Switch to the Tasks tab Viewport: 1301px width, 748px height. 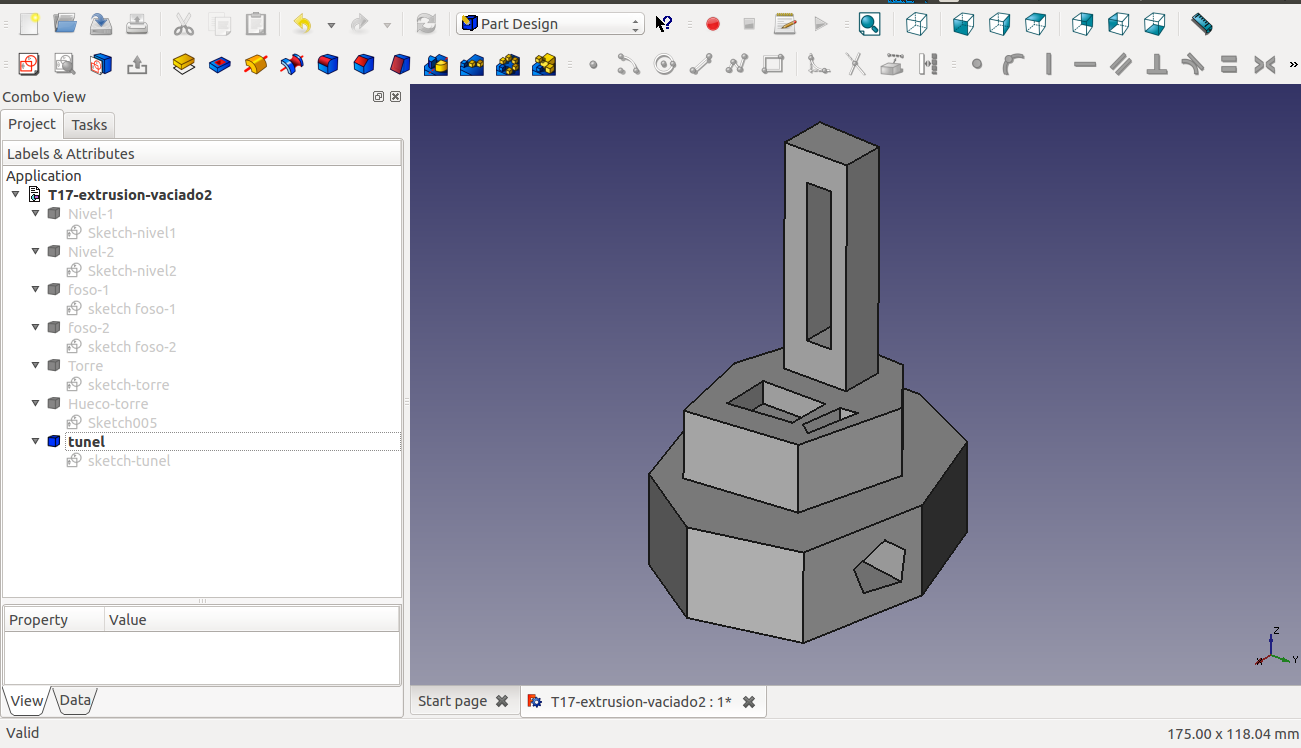point(89,125)
